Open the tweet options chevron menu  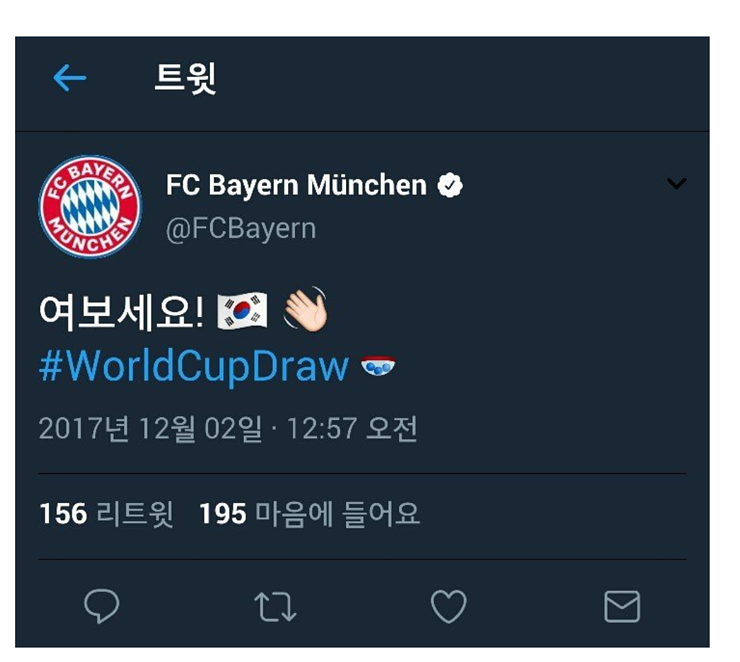676,184
